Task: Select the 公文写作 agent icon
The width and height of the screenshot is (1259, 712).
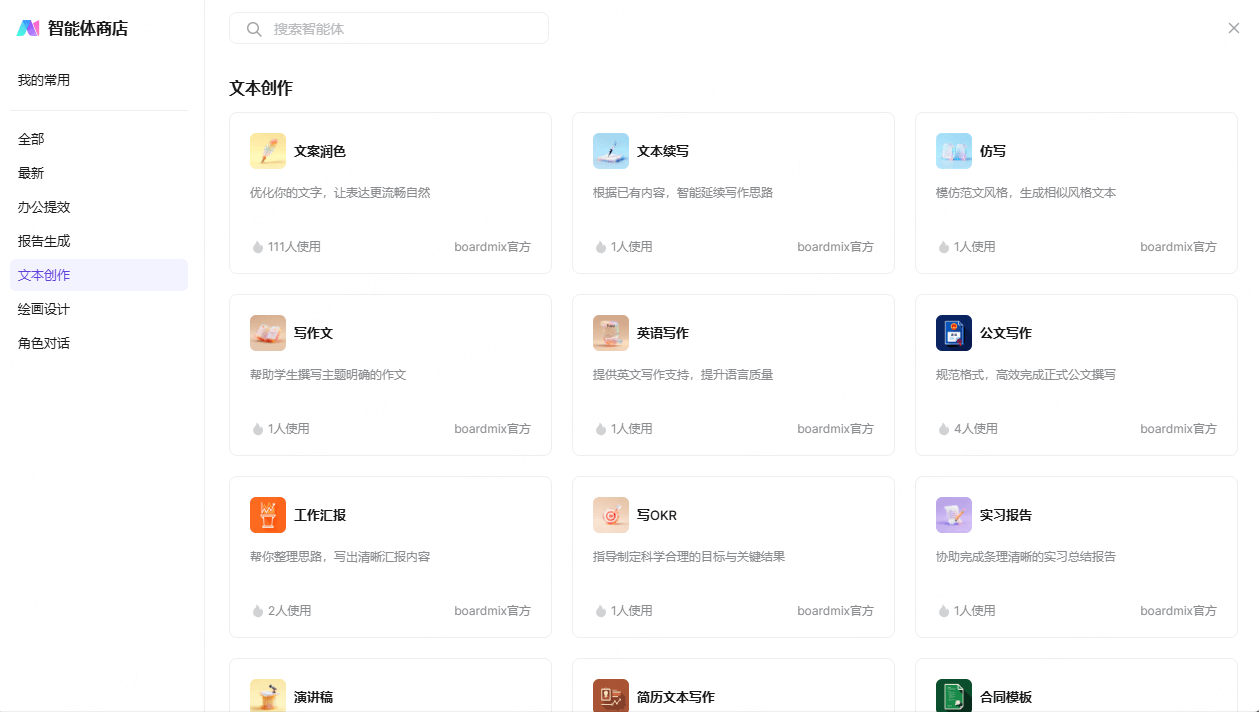Action: point(954,333)
